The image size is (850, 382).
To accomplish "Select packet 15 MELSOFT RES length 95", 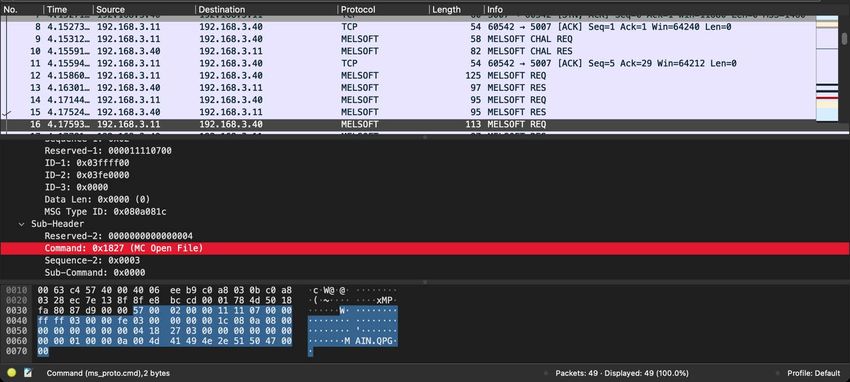I will [x=408, y=112].
